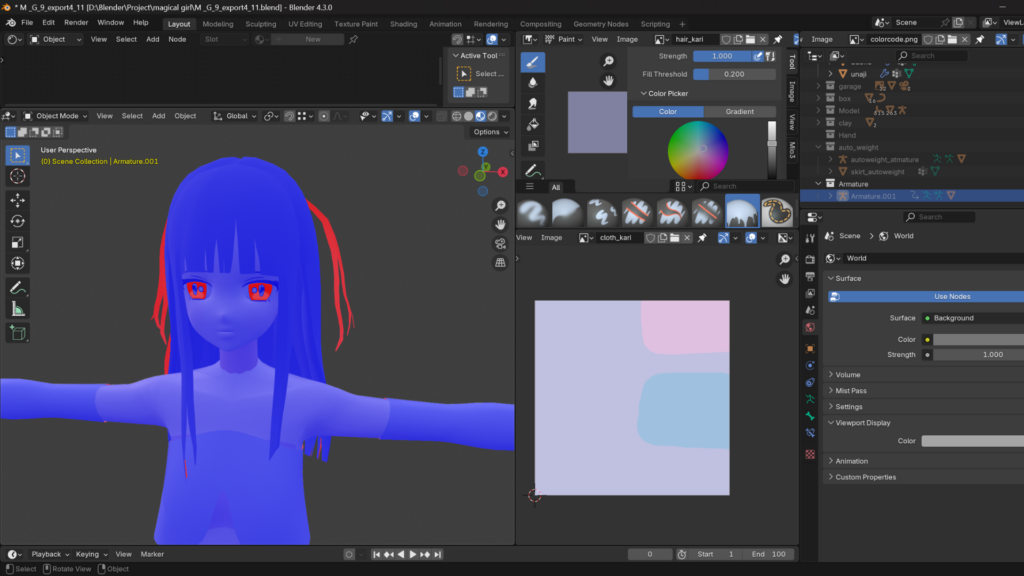Adjust the Fill Threshold slider
Image resolution: width=1024 pixels, height=576 pixels.
[x=734, y=74]
